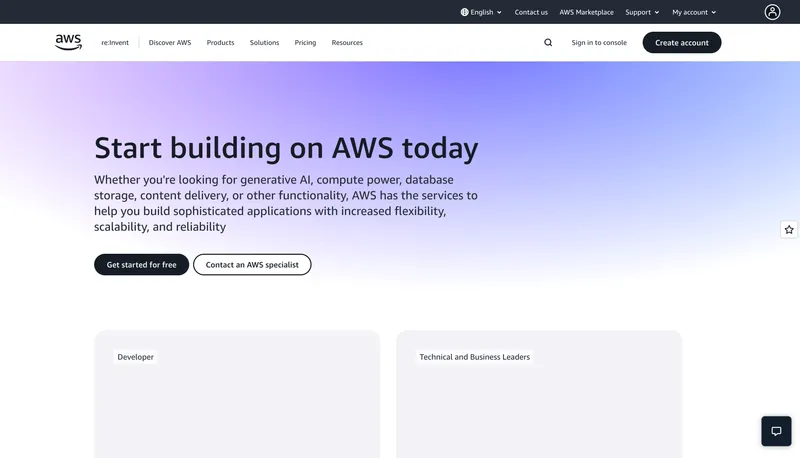
Task: Select the Technical and Business Leaders card
Action: coord(539,394)
